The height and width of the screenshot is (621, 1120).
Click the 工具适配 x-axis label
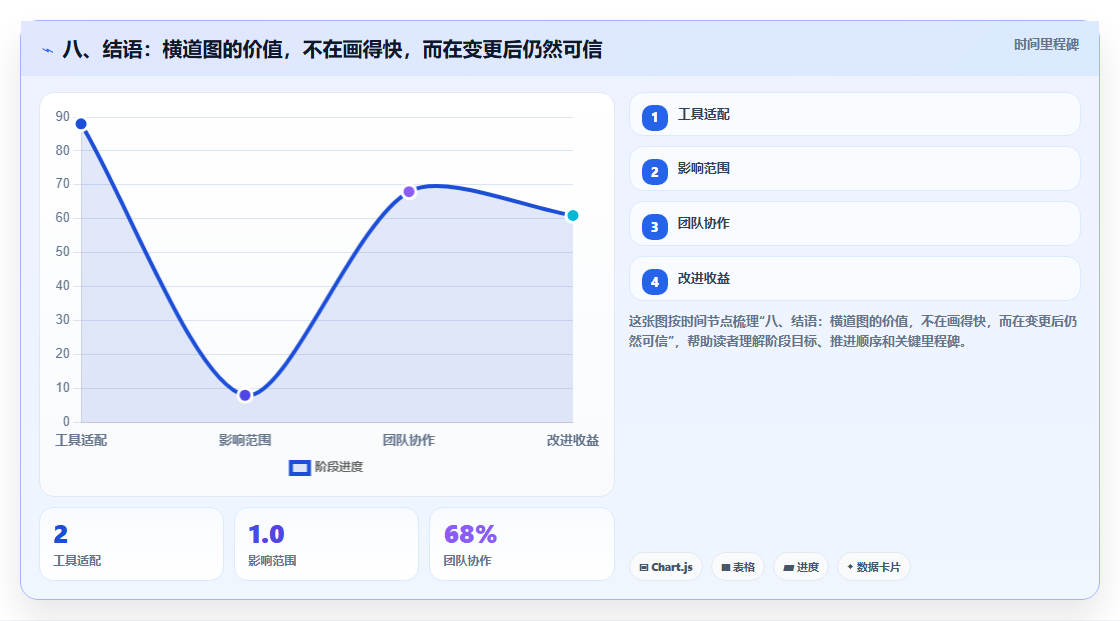[x=81, y=440]
